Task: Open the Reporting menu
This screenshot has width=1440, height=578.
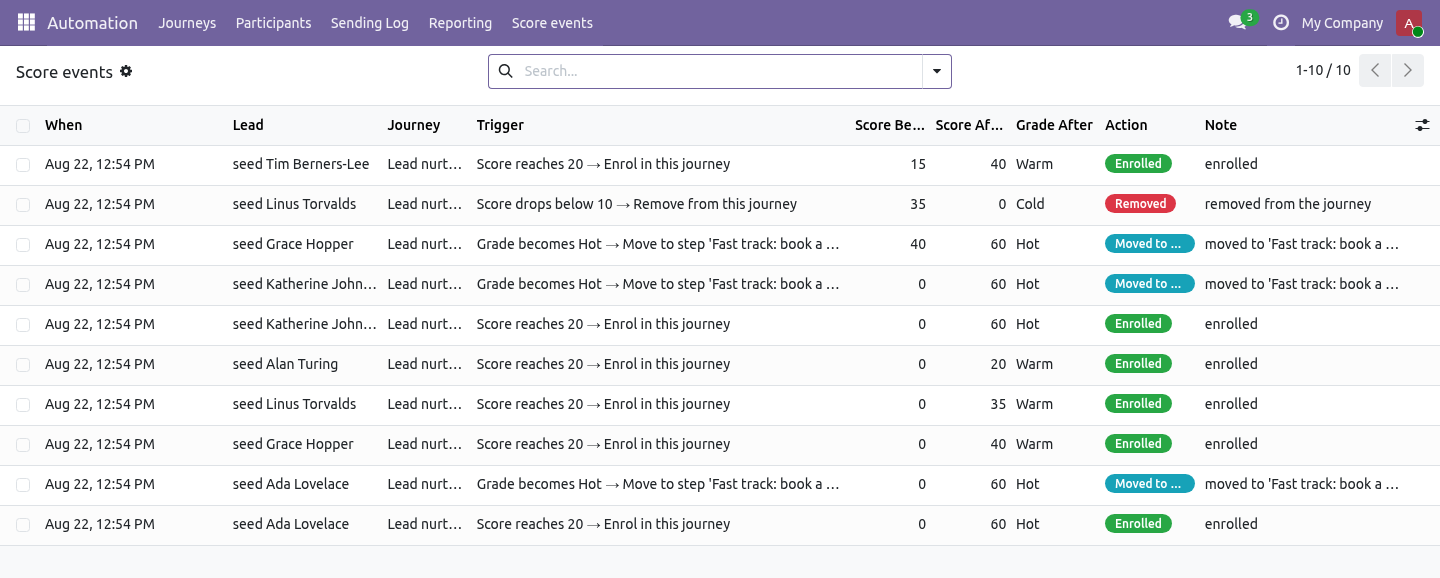Action: coord(460,22)
